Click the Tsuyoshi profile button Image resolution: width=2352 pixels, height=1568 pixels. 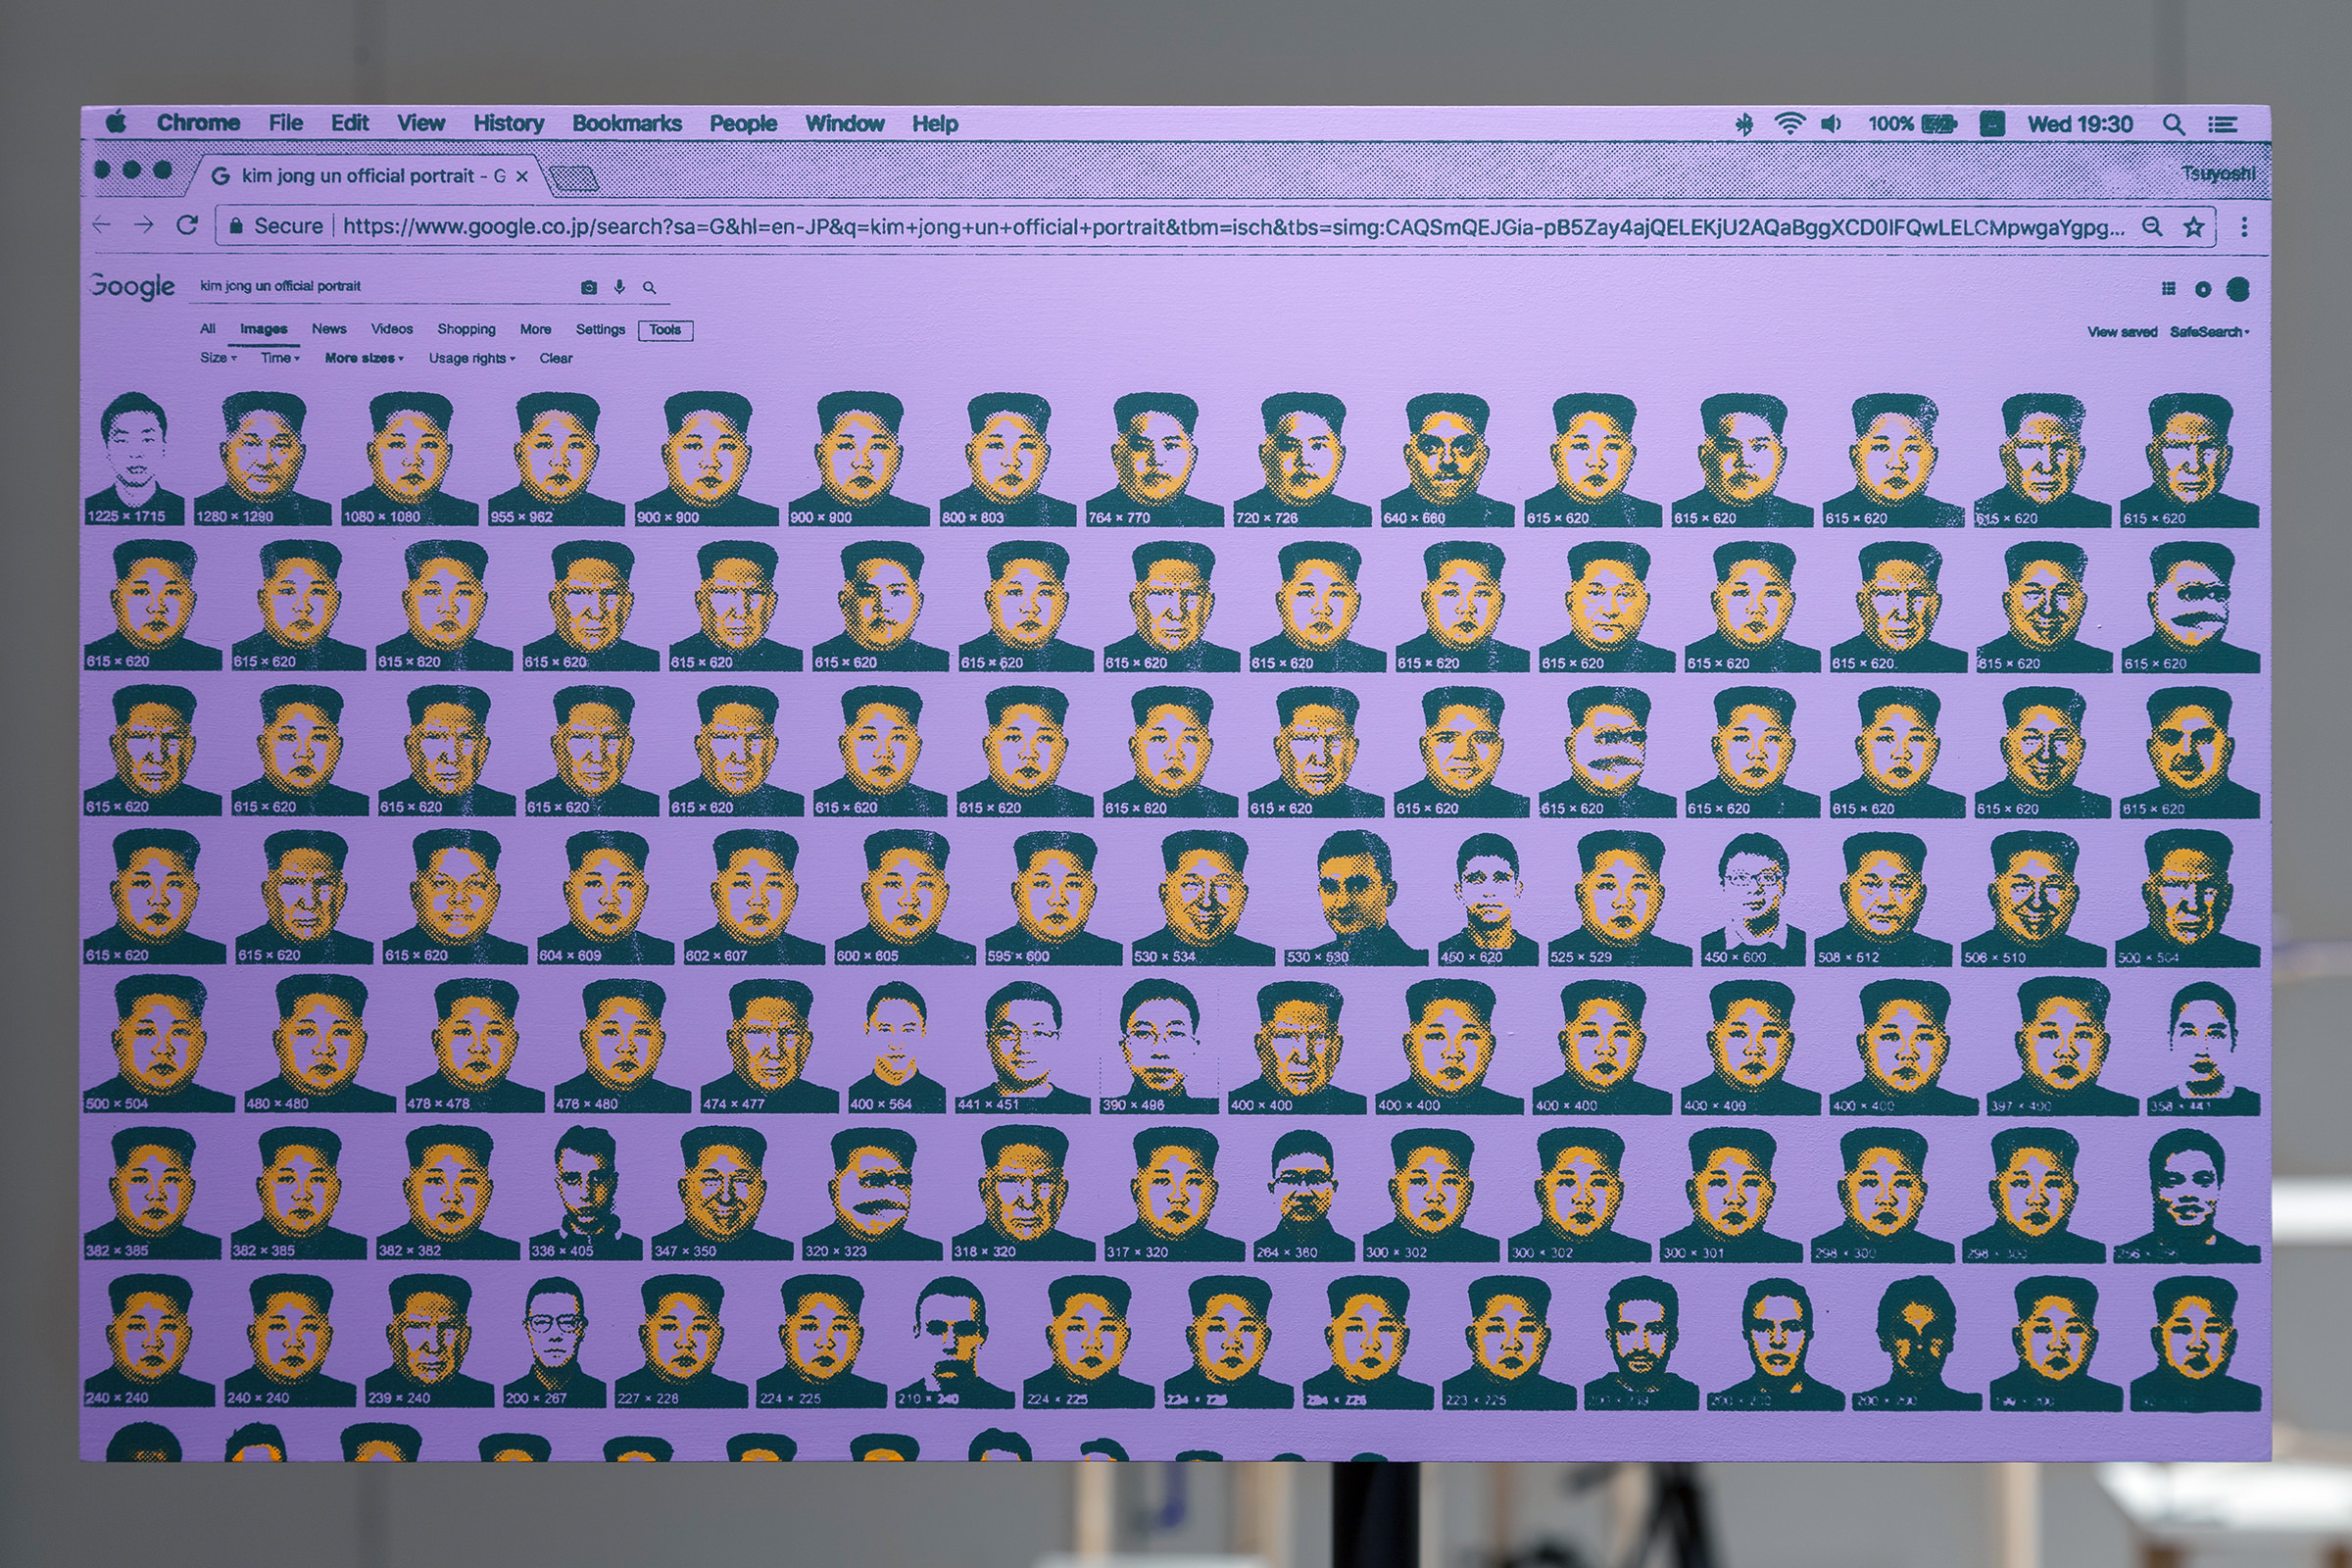pyautogui.click(x=2218, y=174)
